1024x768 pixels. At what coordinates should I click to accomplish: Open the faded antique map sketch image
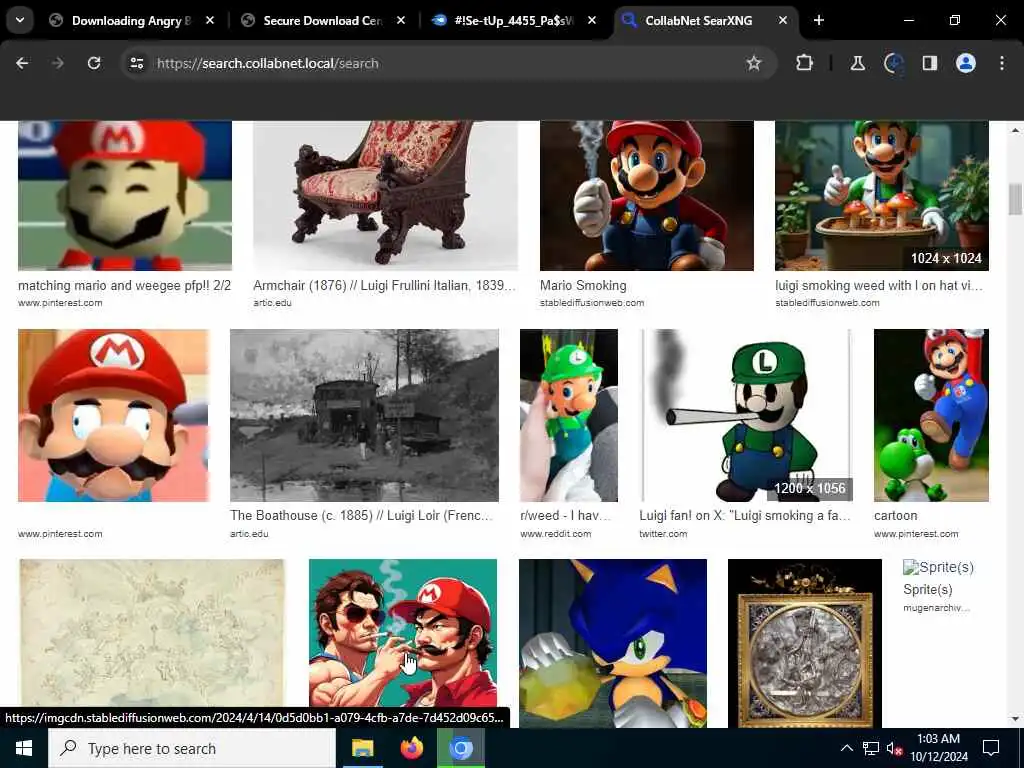click(x=152, y=632)
